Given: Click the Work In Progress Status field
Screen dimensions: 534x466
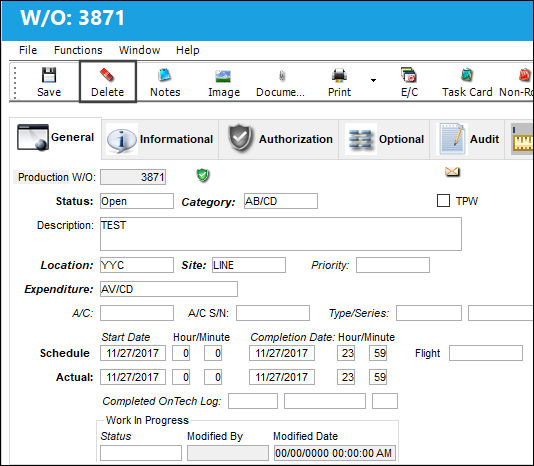Looking at the screenshot, I should tap(141, 453).
